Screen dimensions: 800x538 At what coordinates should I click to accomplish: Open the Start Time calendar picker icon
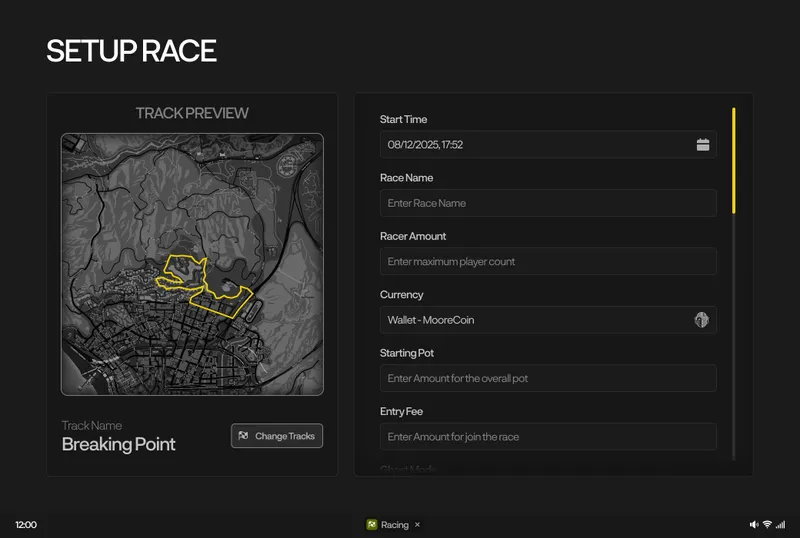(703, 144)
